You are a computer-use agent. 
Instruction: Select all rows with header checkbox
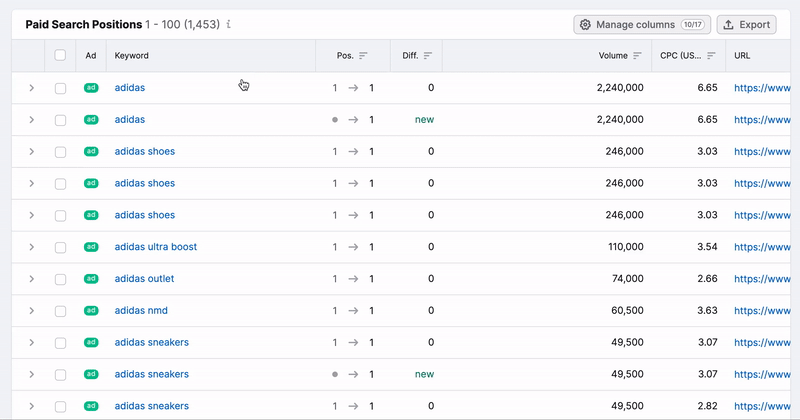60,55
